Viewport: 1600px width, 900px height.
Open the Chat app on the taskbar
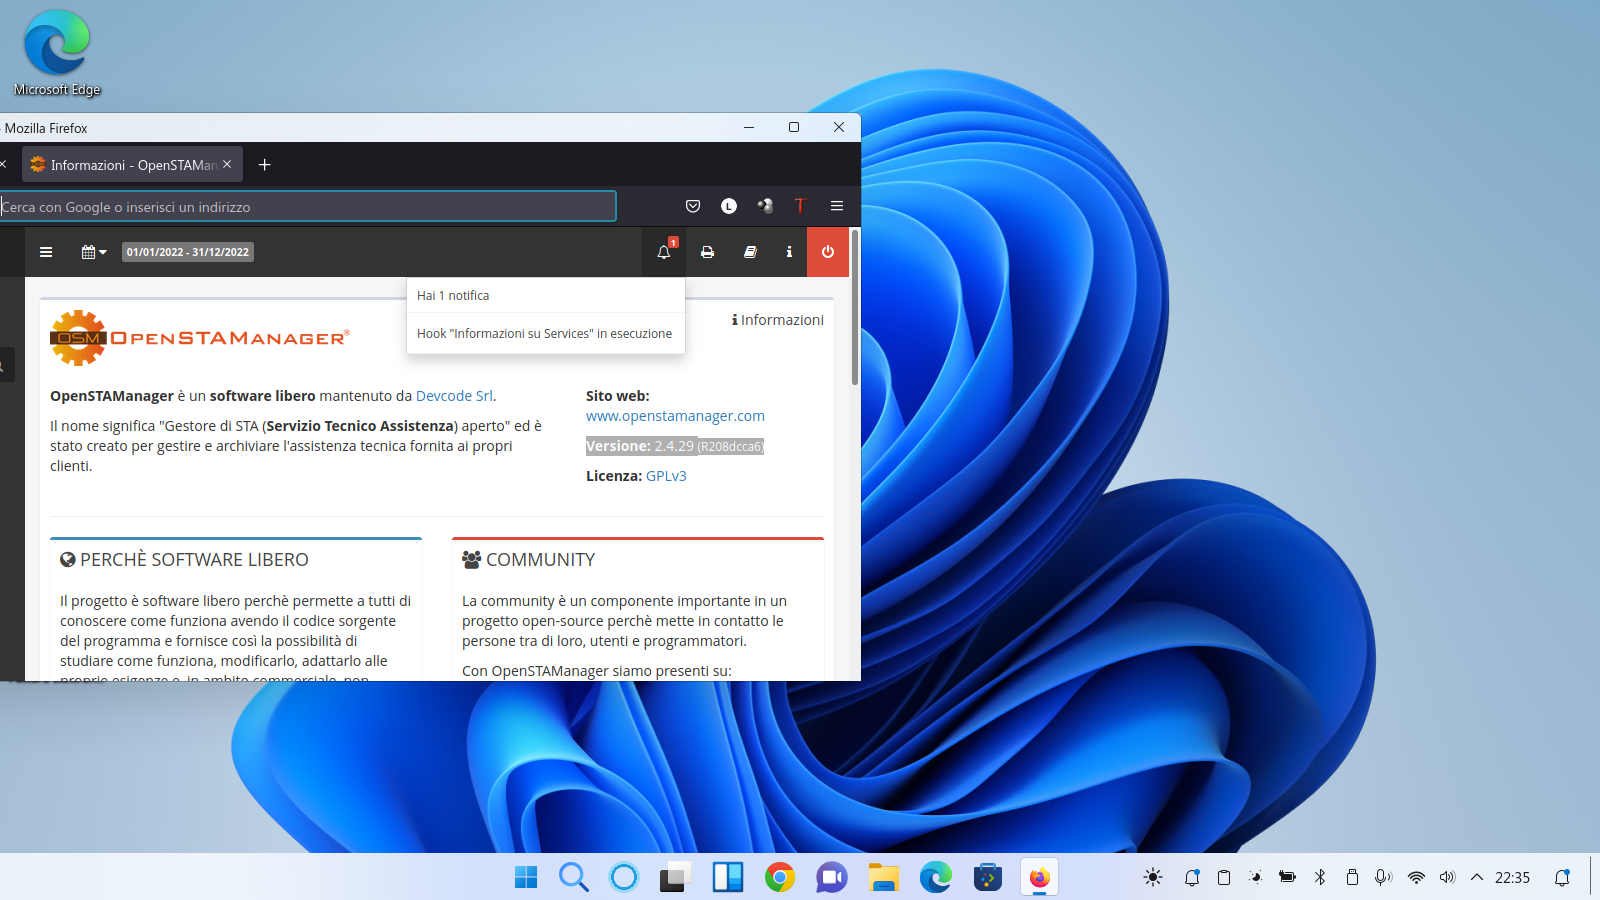[x=832, y=877]
